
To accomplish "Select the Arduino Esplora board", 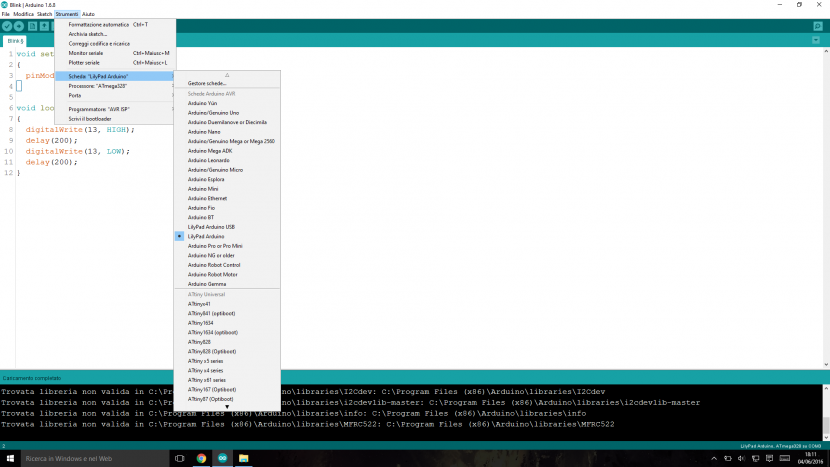I will 227,179.
